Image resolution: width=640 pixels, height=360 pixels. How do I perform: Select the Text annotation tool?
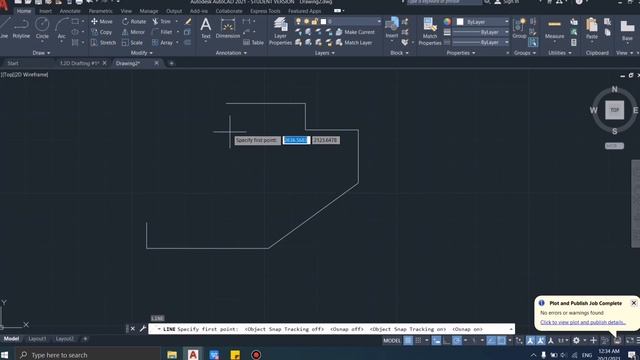[206, 29]
